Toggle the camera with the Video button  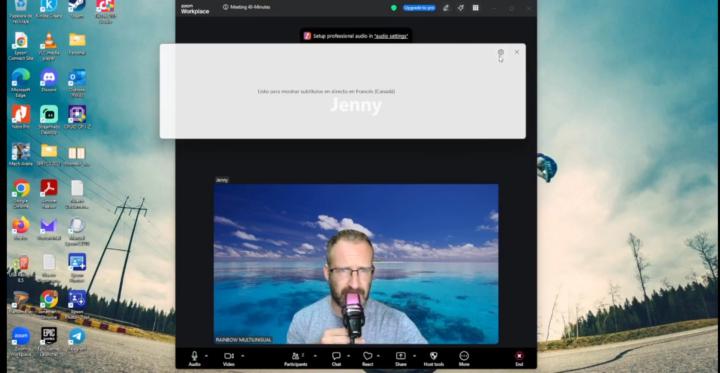pyautogui.click(x=229, y=358)
